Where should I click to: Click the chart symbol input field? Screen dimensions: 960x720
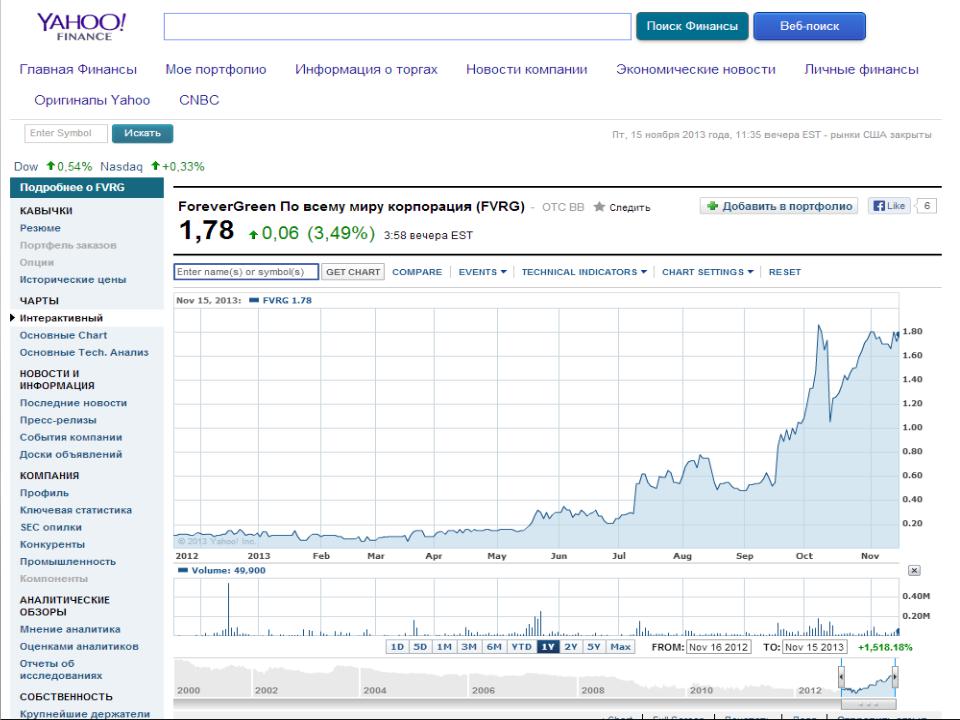[x=246, y=272]
